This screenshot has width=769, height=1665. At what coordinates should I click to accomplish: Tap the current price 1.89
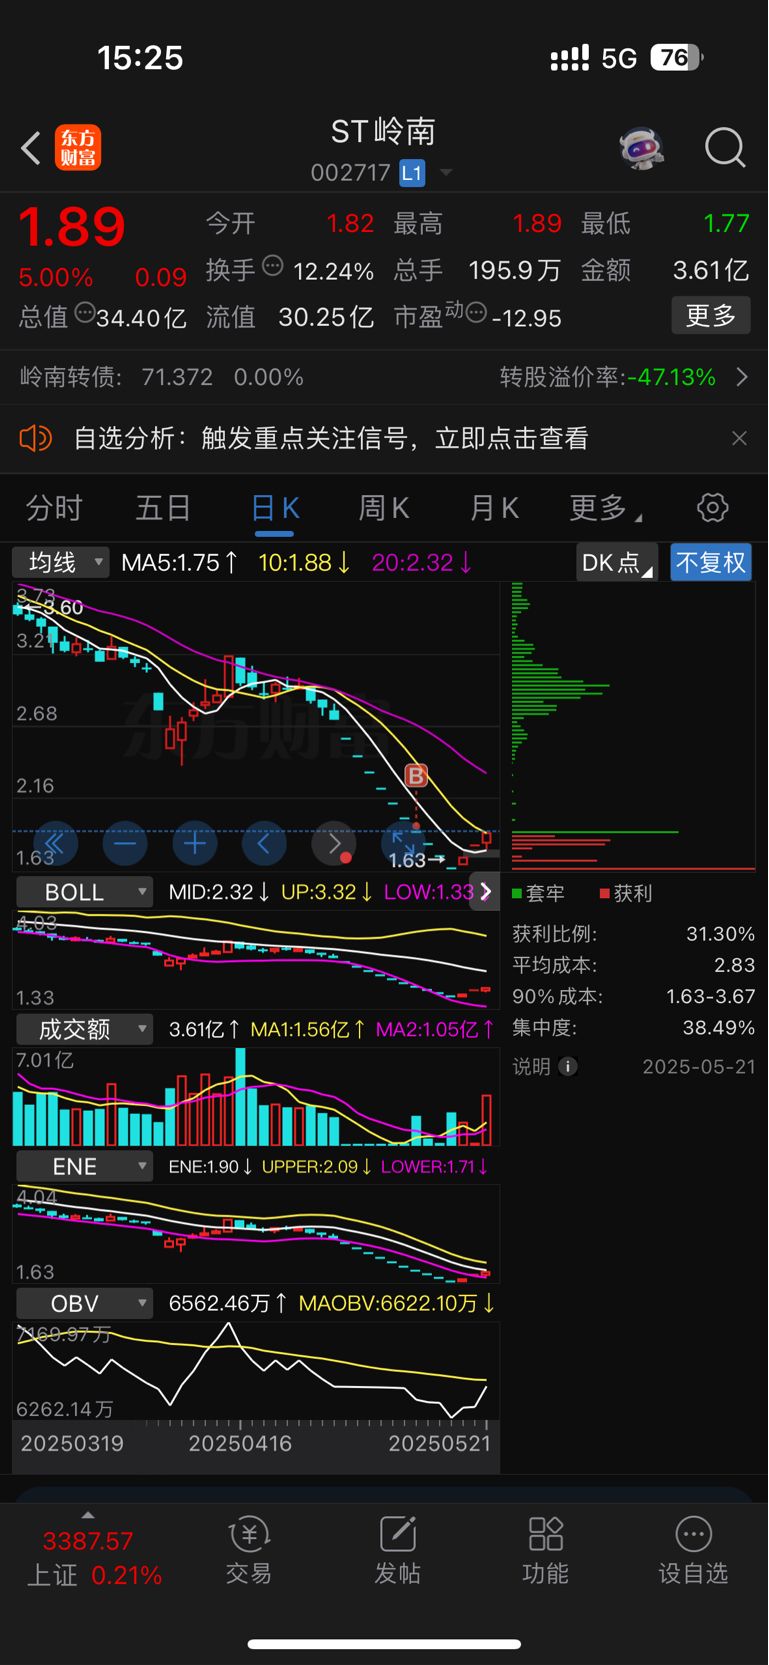click(x=72, y=227)
